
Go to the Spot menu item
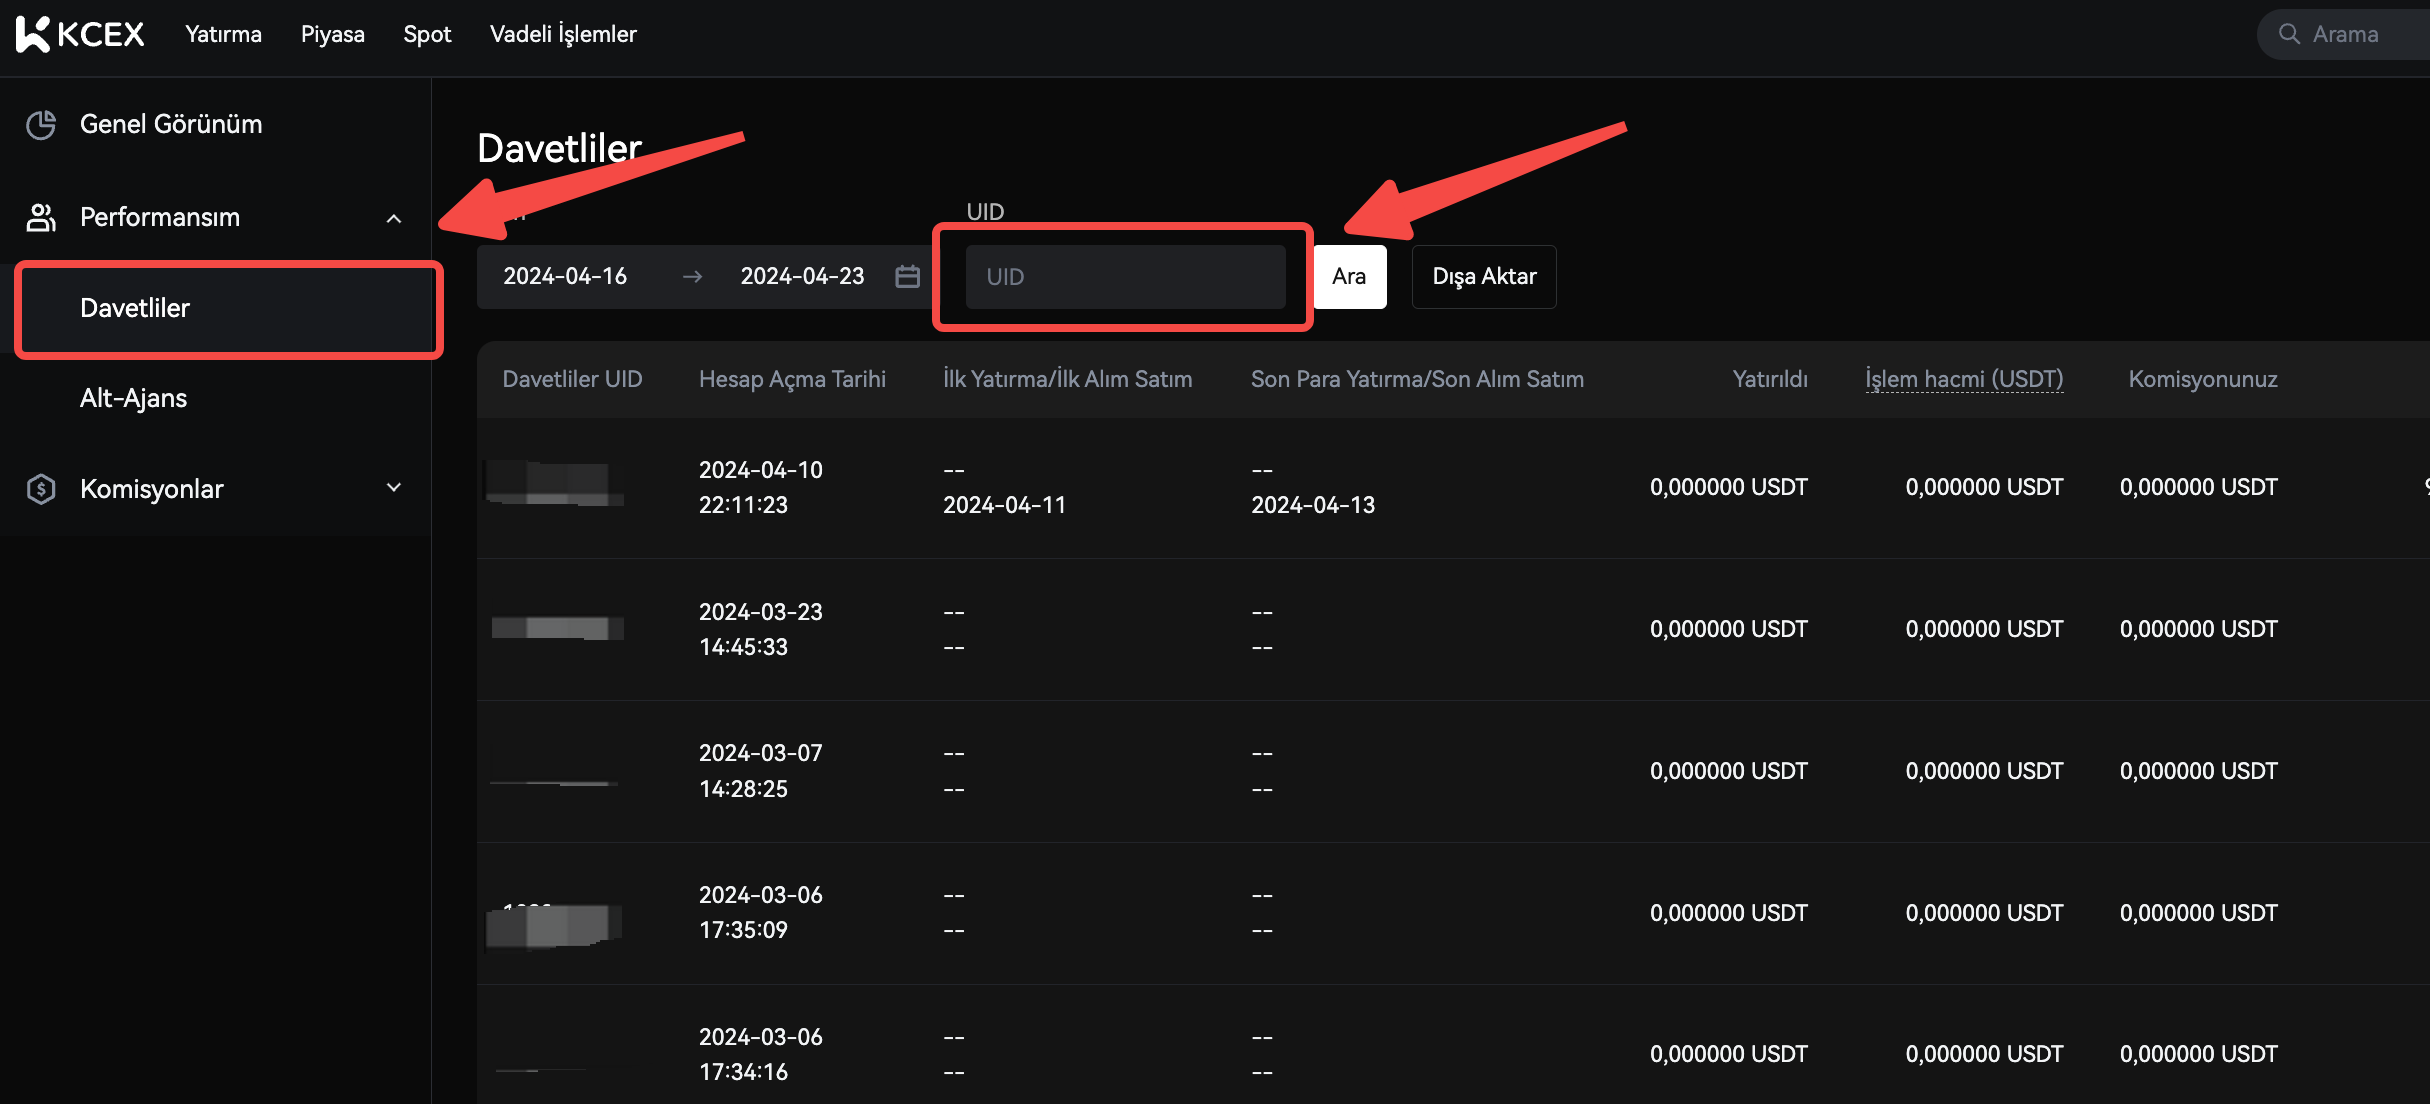[427, 34]
